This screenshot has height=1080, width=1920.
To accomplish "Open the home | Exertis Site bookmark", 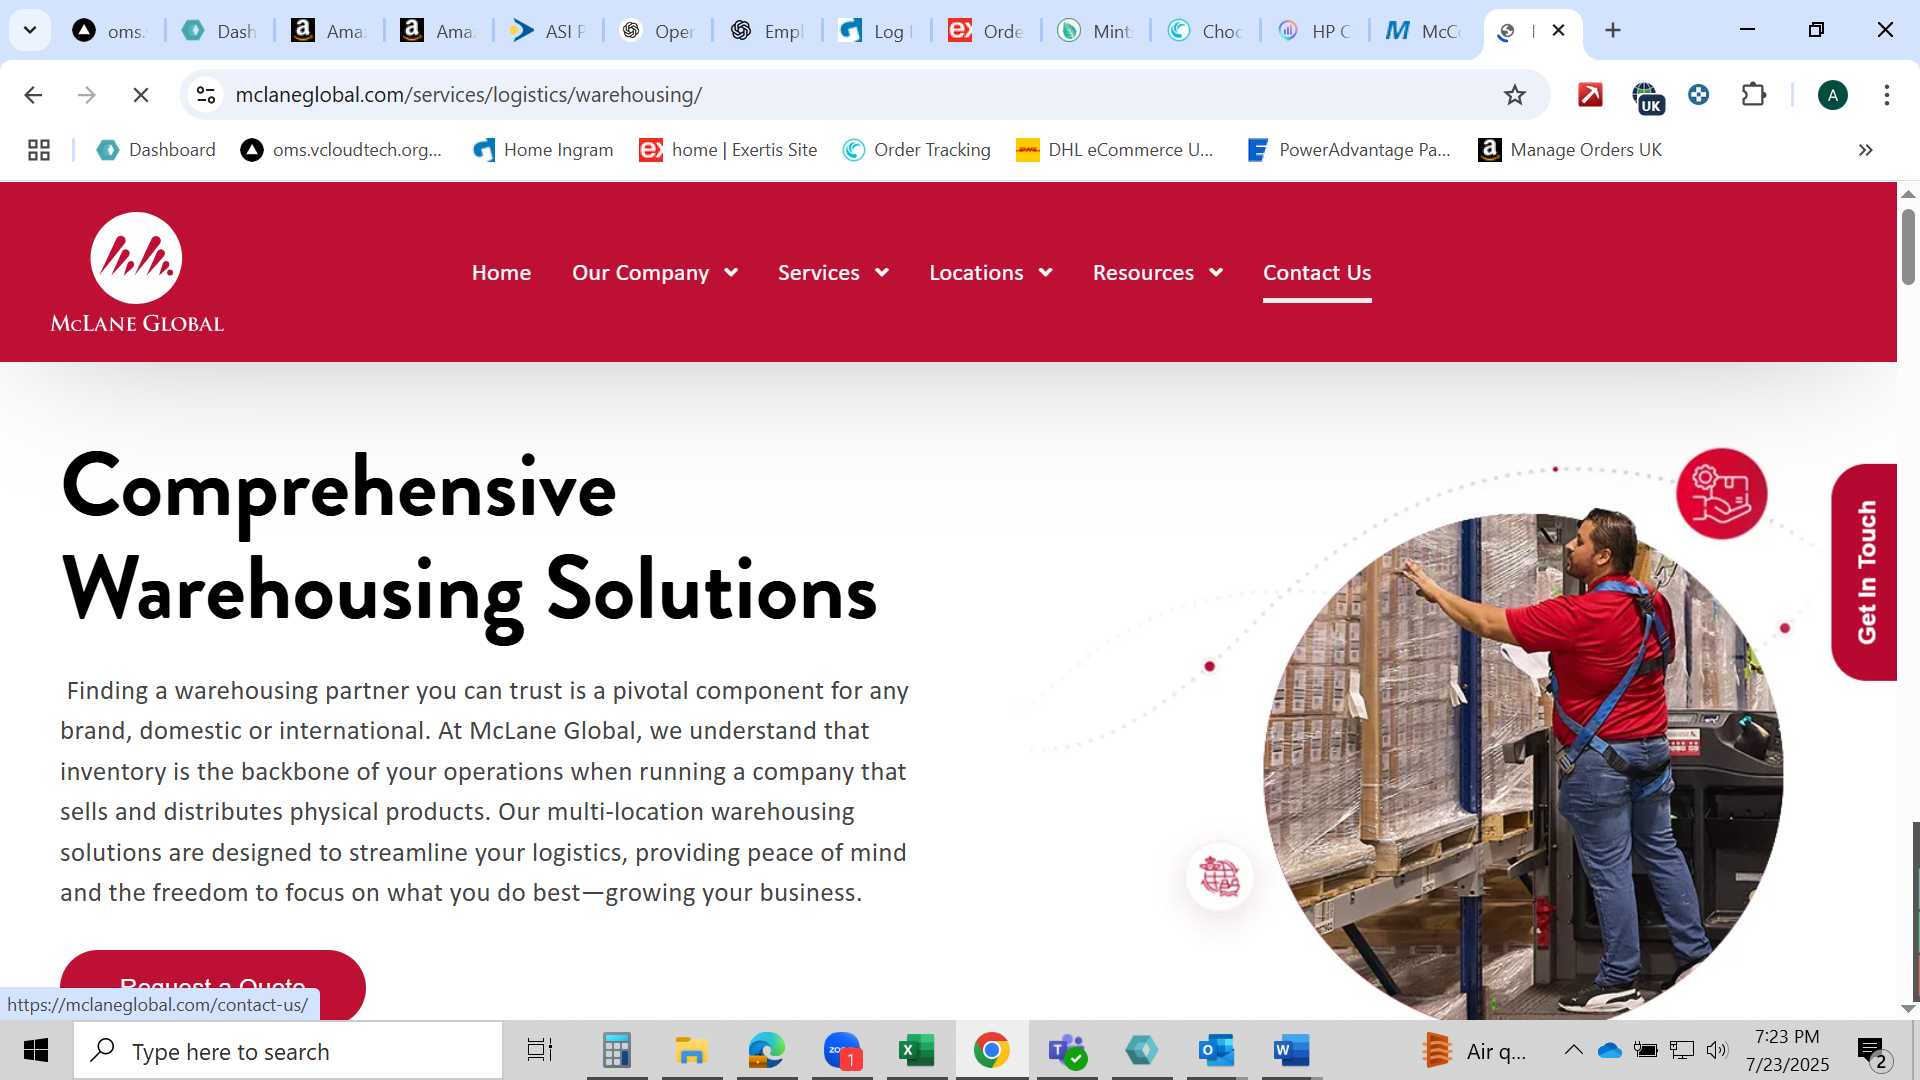I will (x=728, y=150).
